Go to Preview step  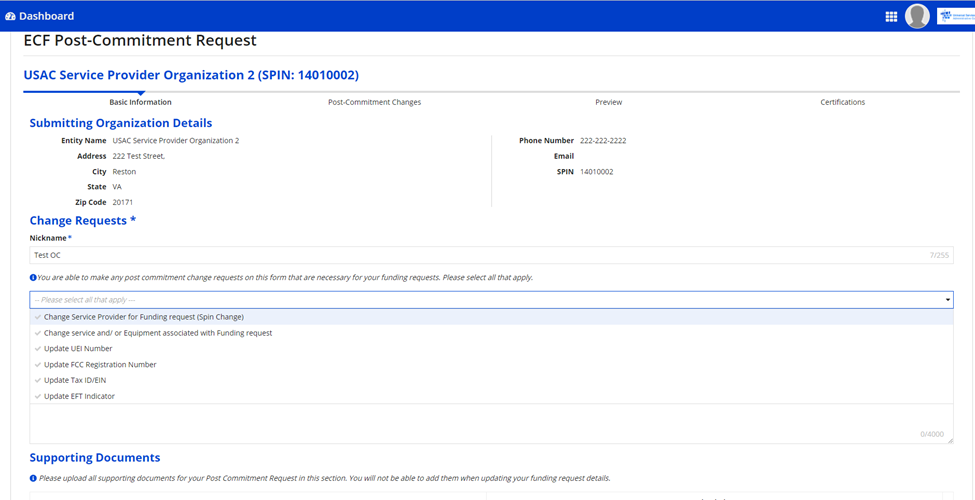coord(608,102)
